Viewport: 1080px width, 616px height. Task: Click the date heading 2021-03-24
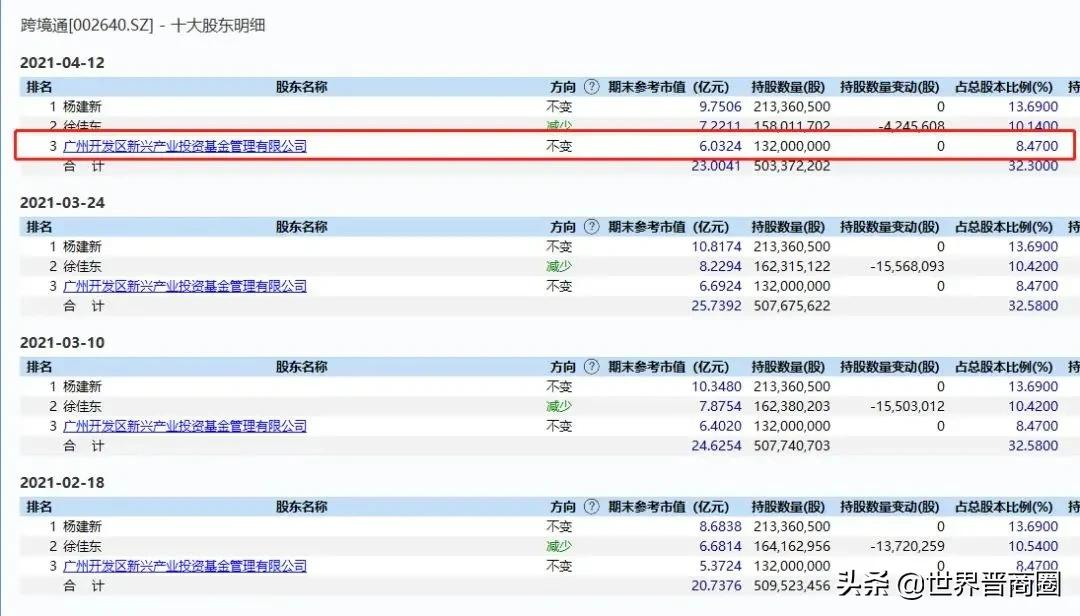click(x=62, y=203)
